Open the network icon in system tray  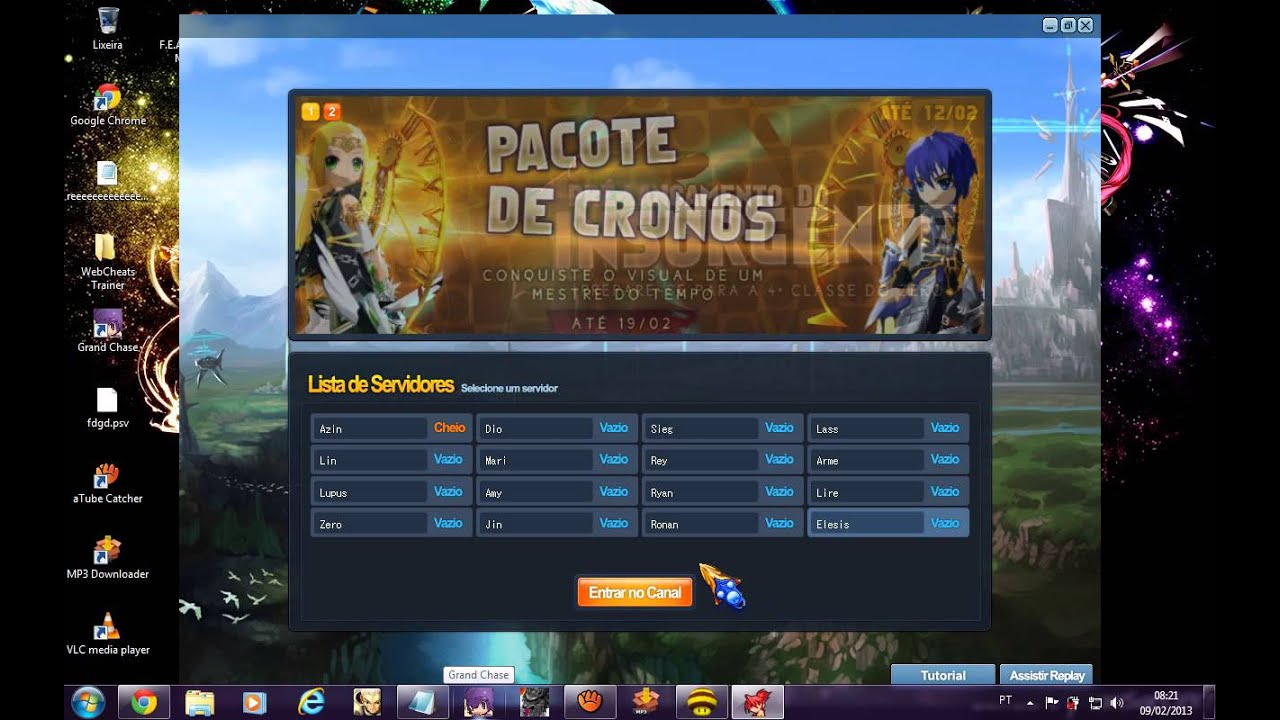click(1095, 703)
